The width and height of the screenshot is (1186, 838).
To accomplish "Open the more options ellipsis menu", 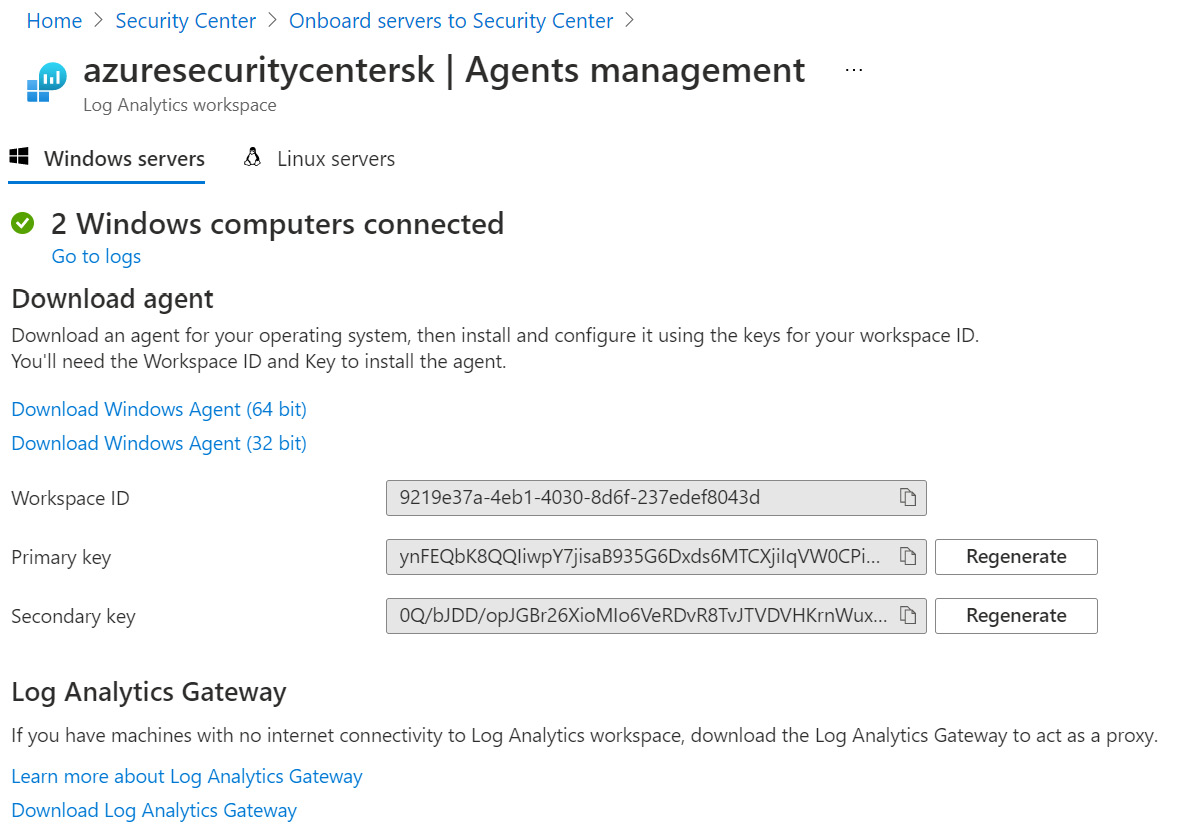I will pyautogui.click(x=854, y=70).
